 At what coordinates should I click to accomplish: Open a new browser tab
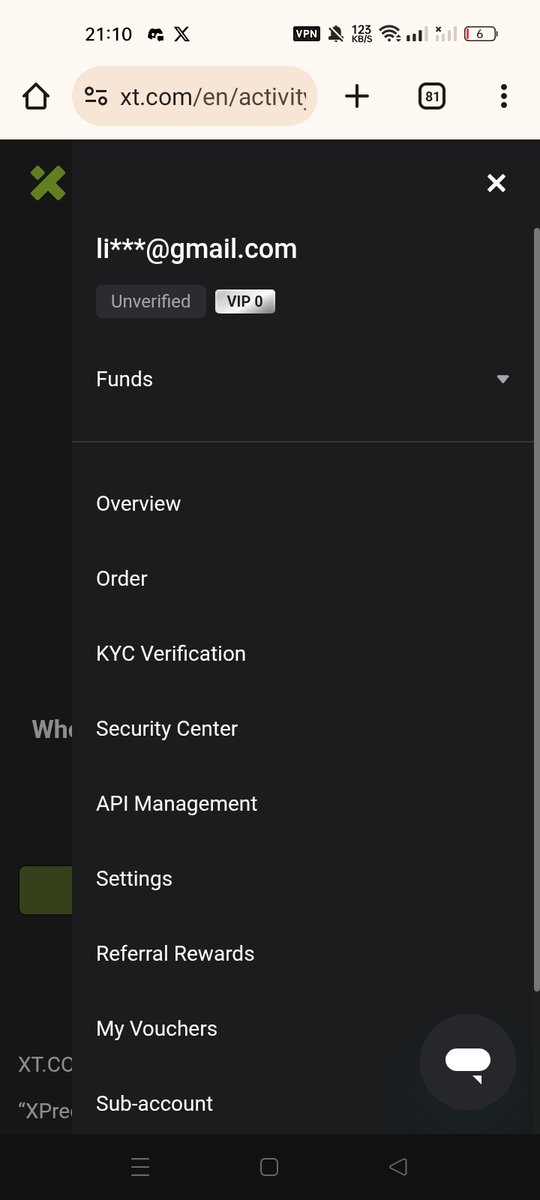[x=357, y=96]
